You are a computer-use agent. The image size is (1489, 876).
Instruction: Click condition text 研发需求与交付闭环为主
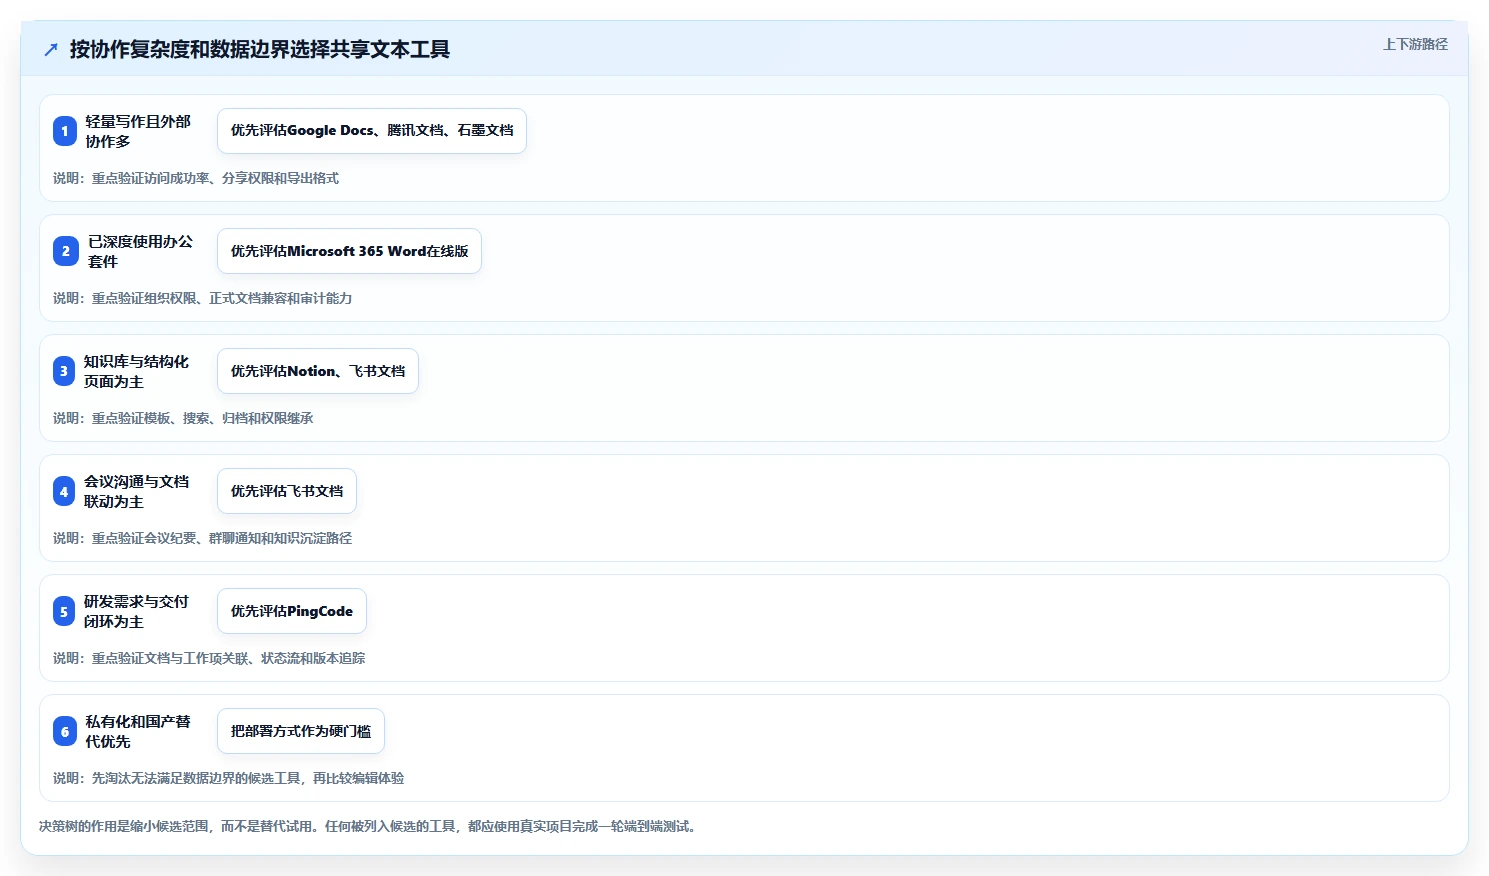coord(136,611)
